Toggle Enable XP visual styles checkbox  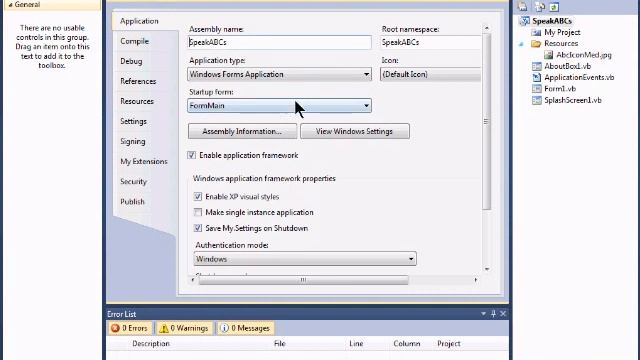(198, 197)
